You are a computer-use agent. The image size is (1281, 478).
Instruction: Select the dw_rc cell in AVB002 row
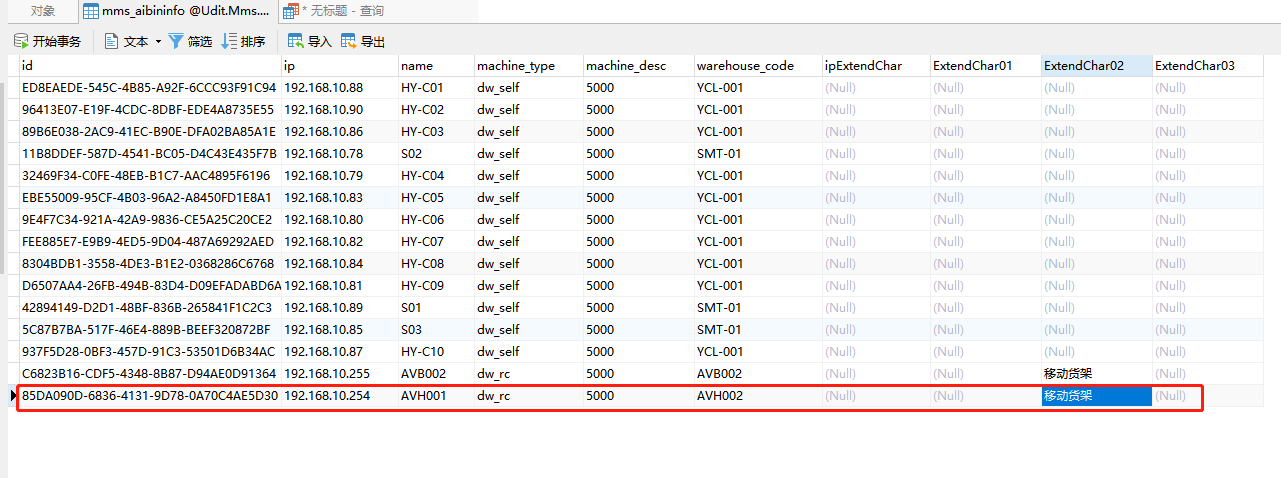pyautogui.click(x=494, y=374)
